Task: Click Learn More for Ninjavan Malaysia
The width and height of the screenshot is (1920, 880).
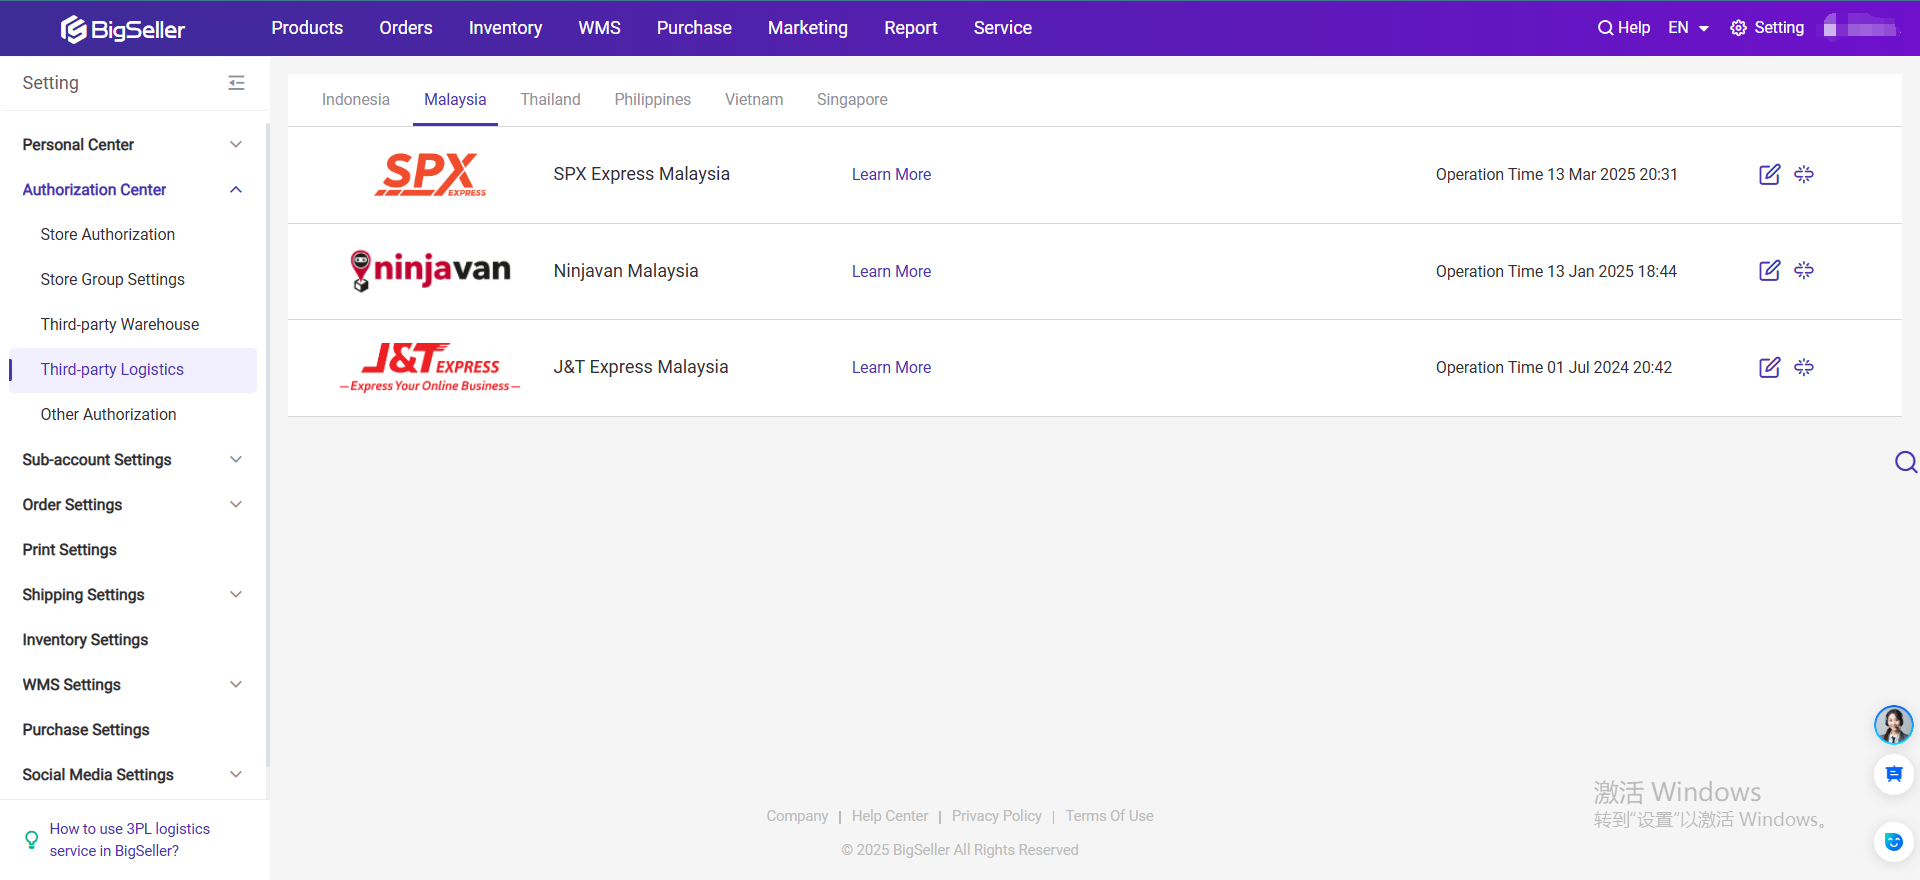Action: click(x=891, y=271)
